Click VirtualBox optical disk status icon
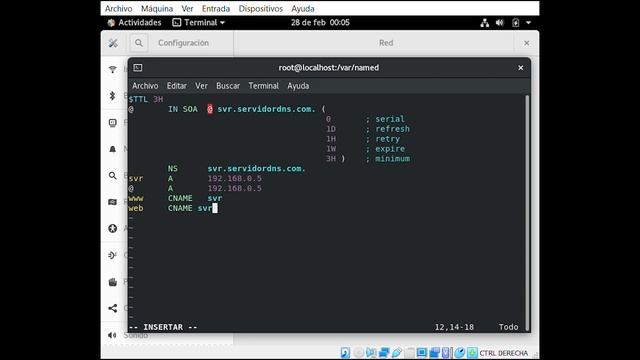 point(358,353)
